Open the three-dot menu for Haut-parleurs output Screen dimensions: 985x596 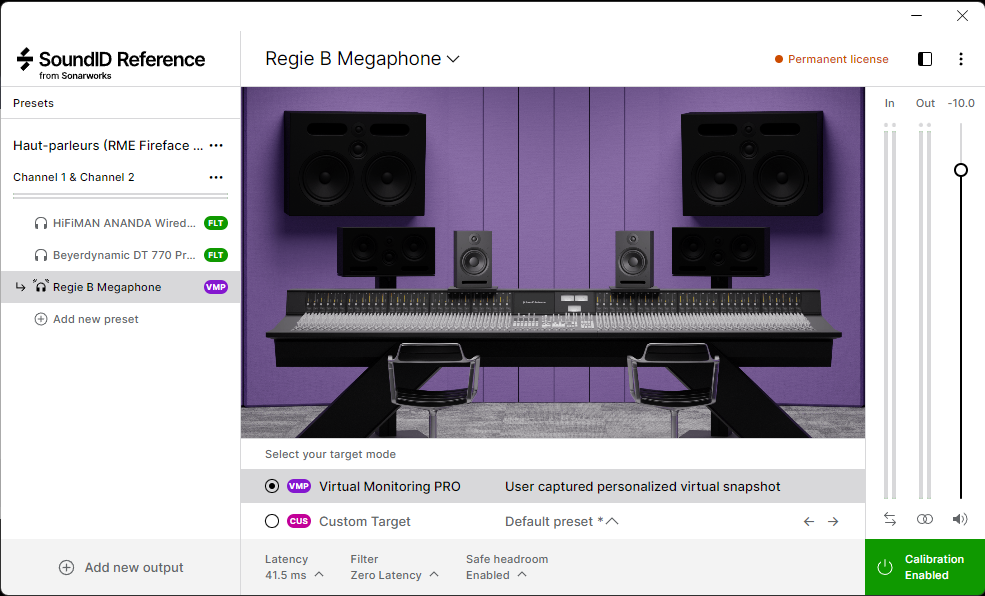(x=216, y=146)
